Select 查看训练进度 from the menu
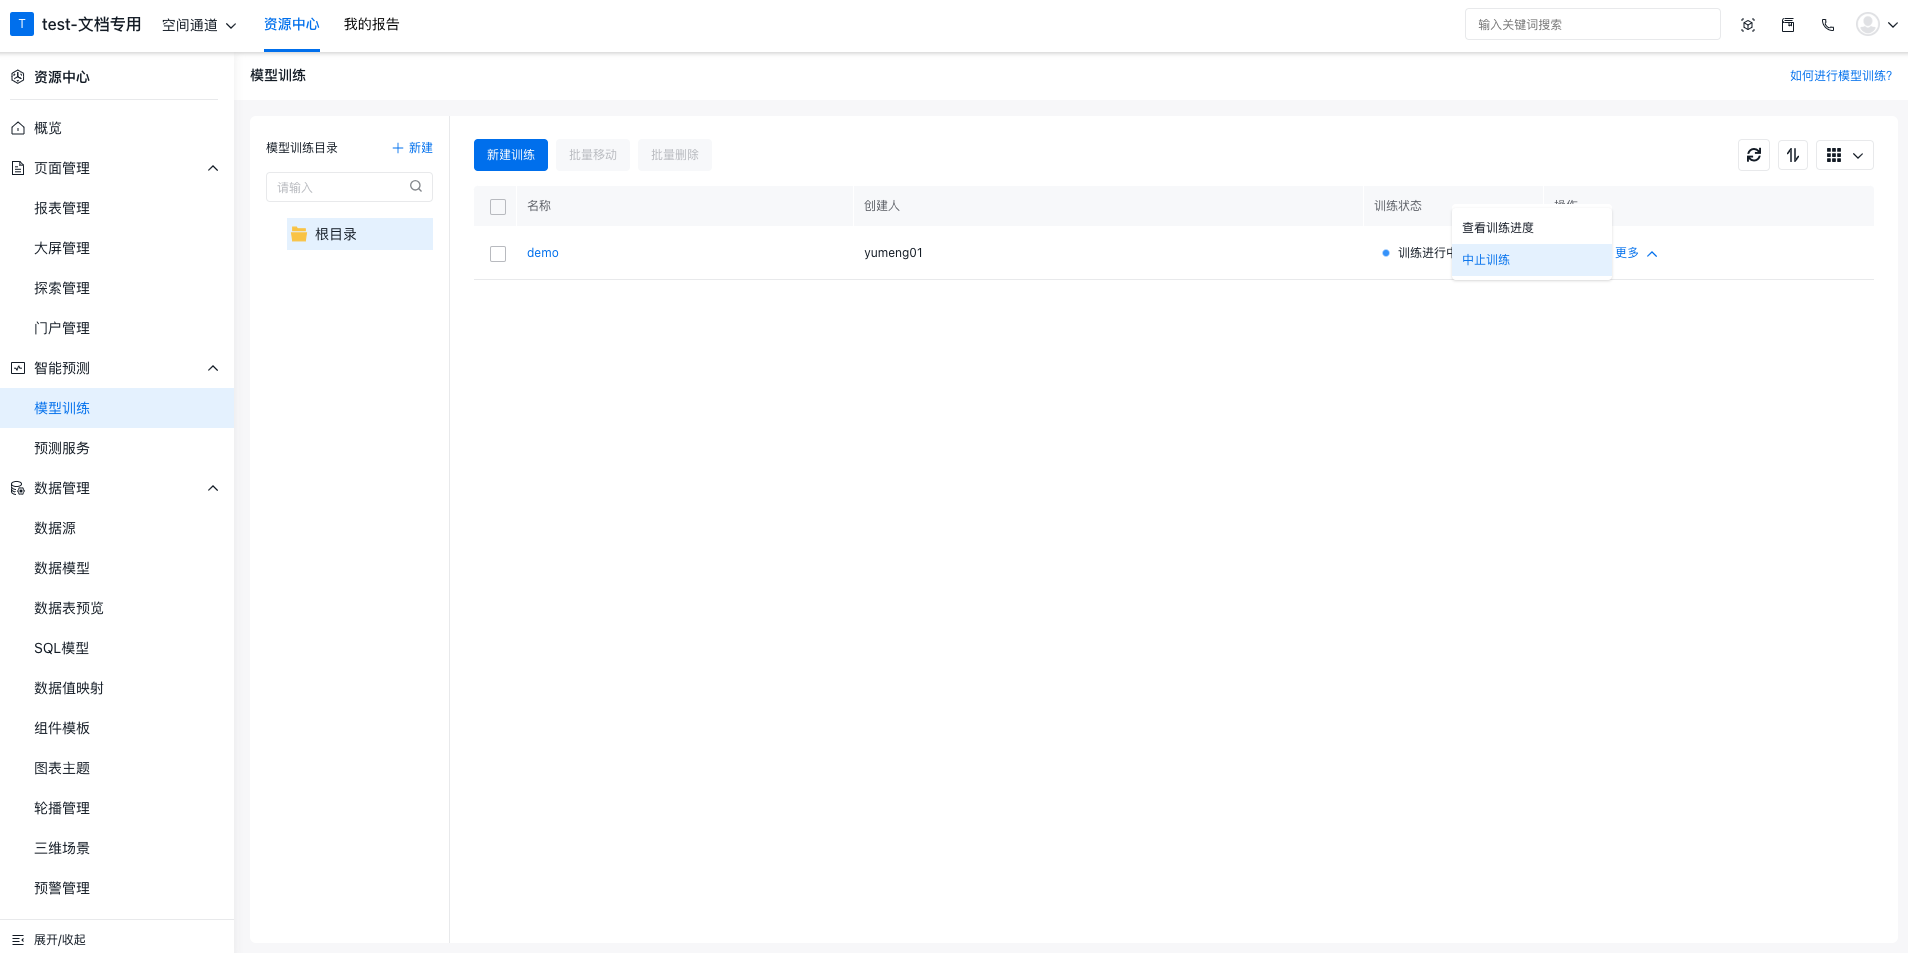Image resolution: width=1908 pixels, height=953 pixels. 1532,228
